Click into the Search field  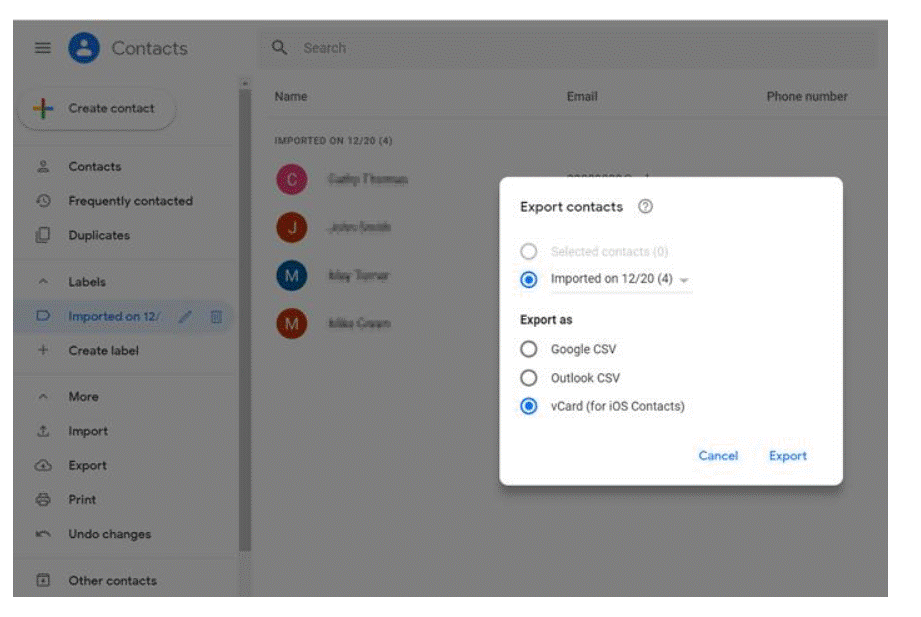click(x=569, y=48)
